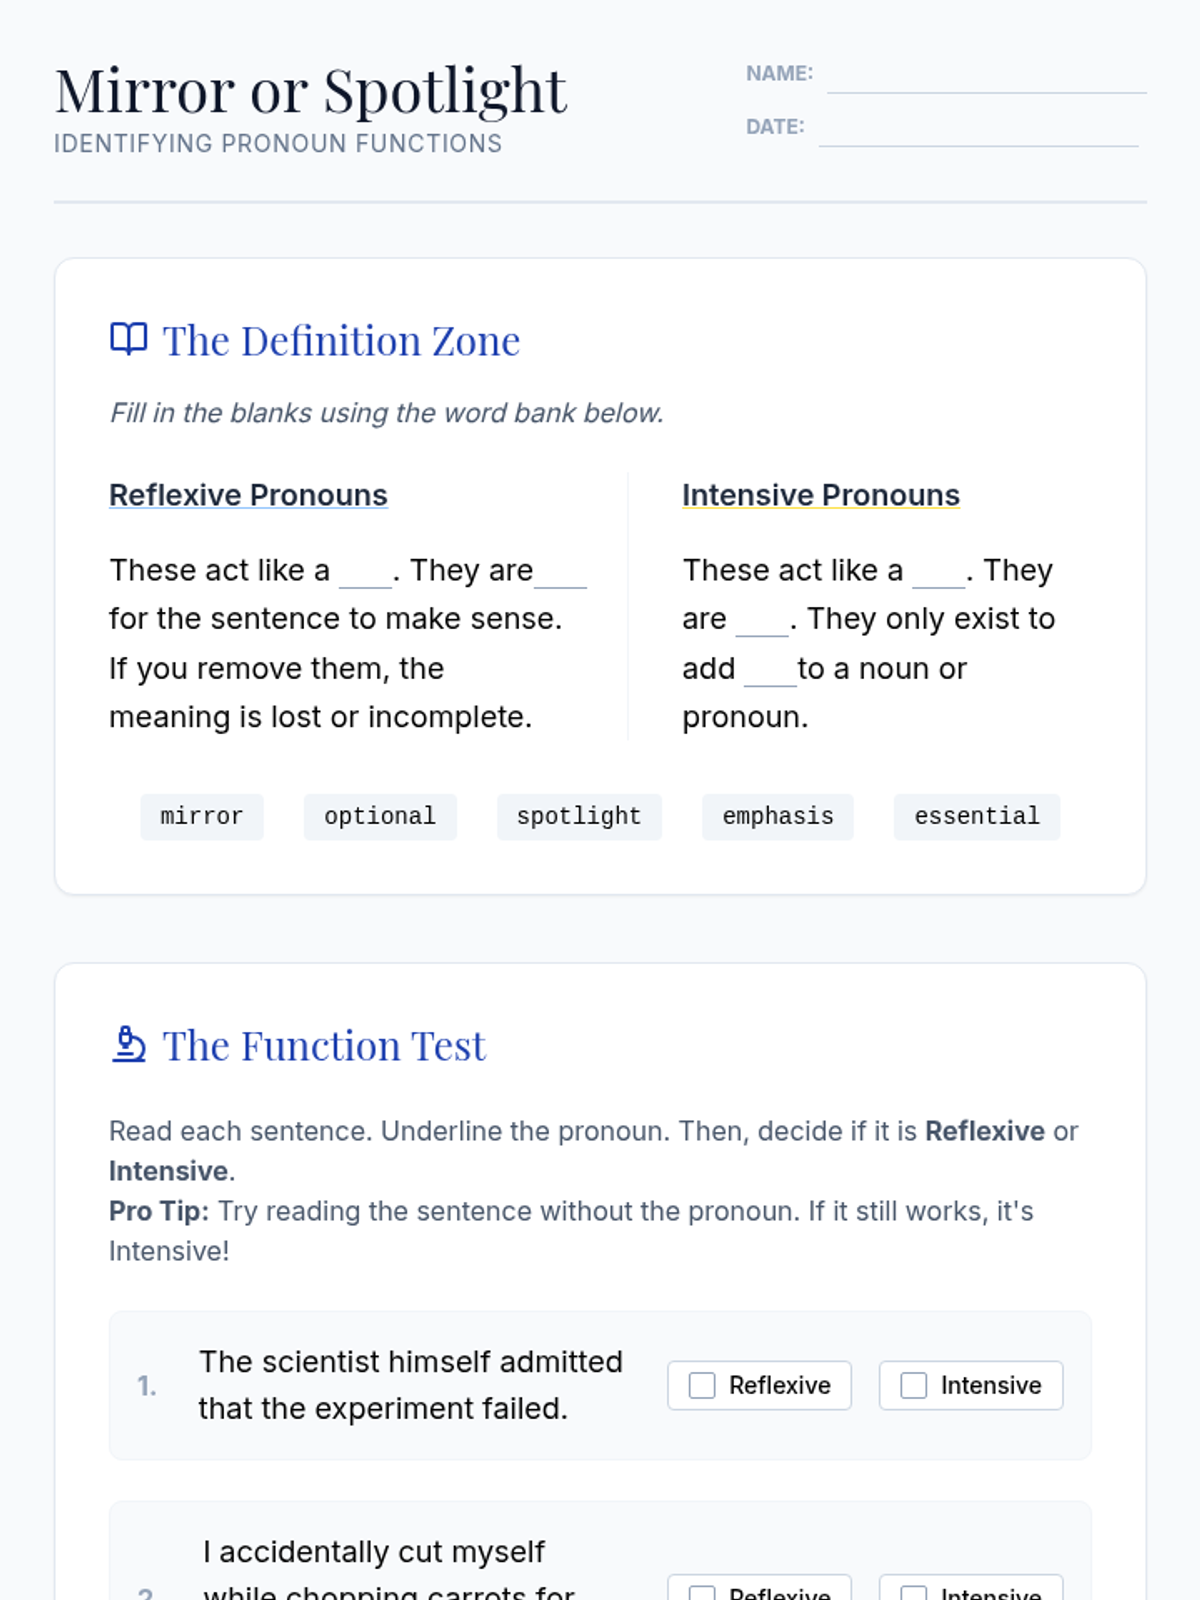
Task: Choose the 'emphasis' word bank chip
Action: tap(778, 817)
